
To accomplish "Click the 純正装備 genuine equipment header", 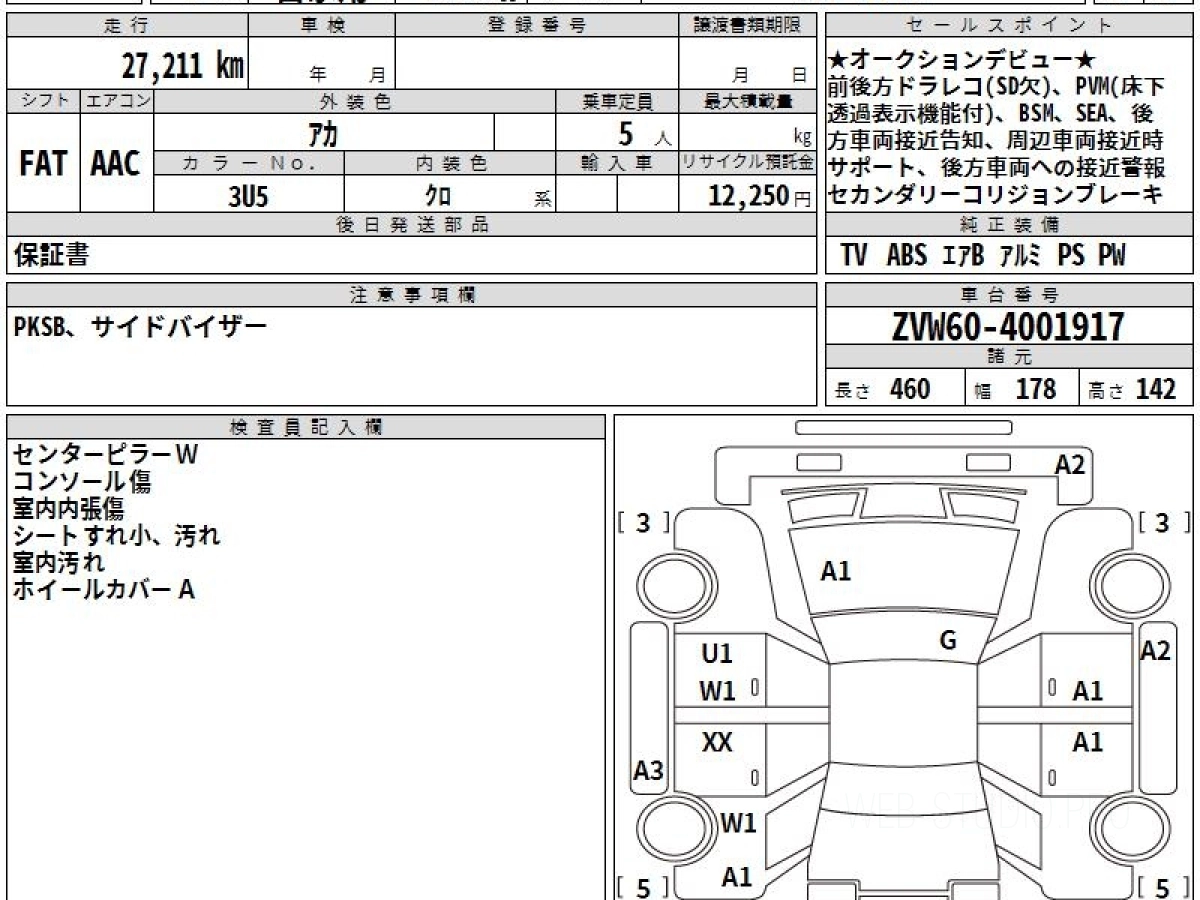I will point(1010,225).
